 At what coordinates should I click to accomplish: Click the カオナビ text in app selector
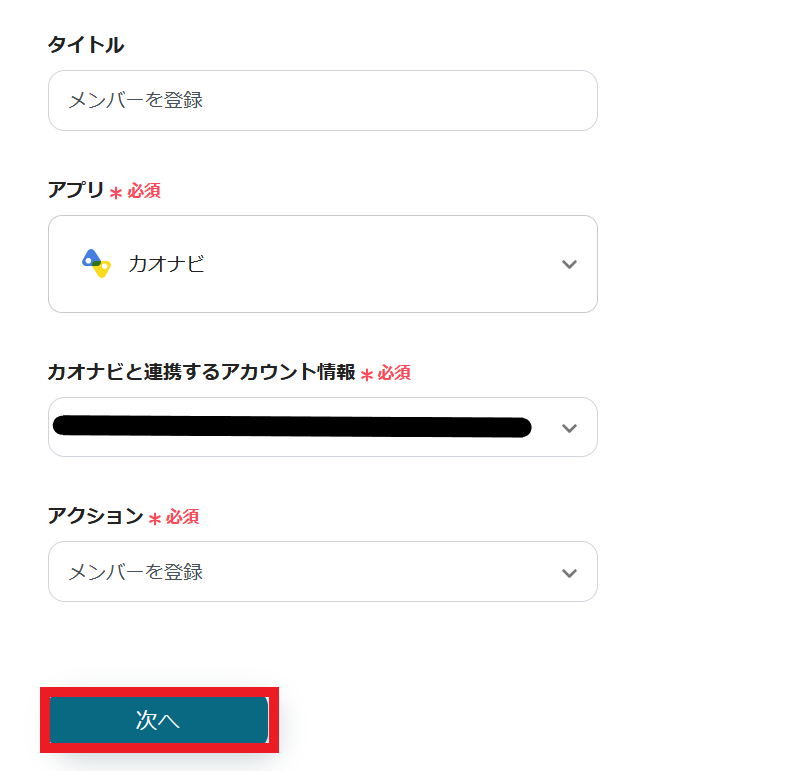coord(166,264)
